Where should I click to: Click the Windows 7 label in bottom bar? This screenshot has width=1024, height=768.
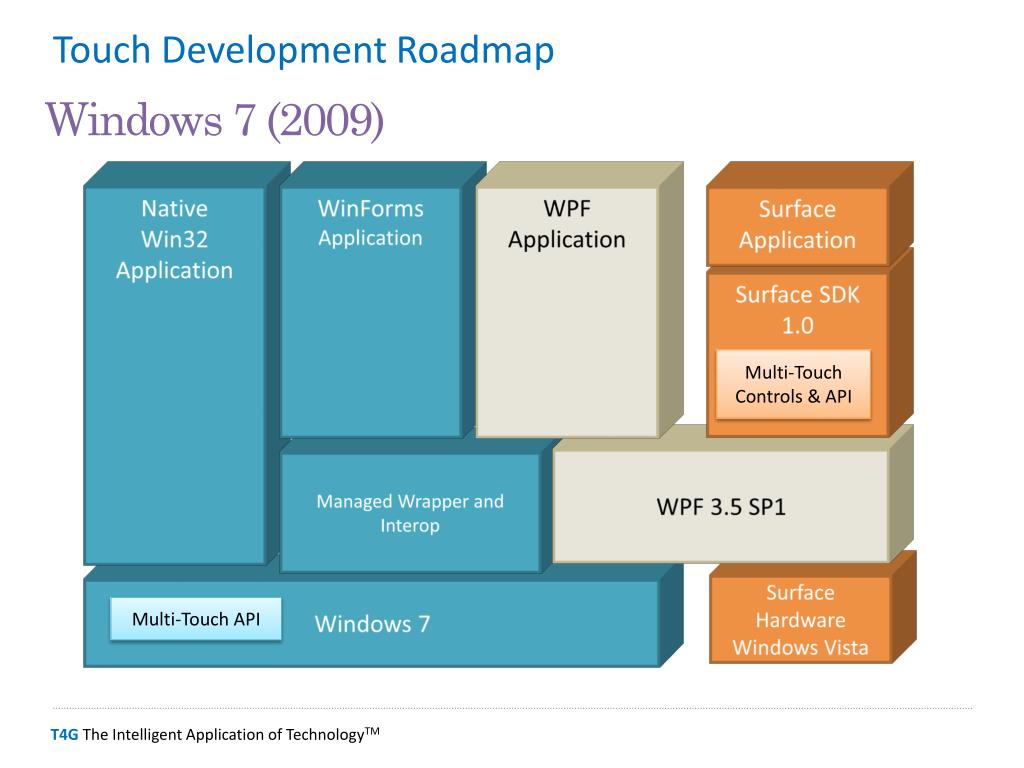(372, 624)
